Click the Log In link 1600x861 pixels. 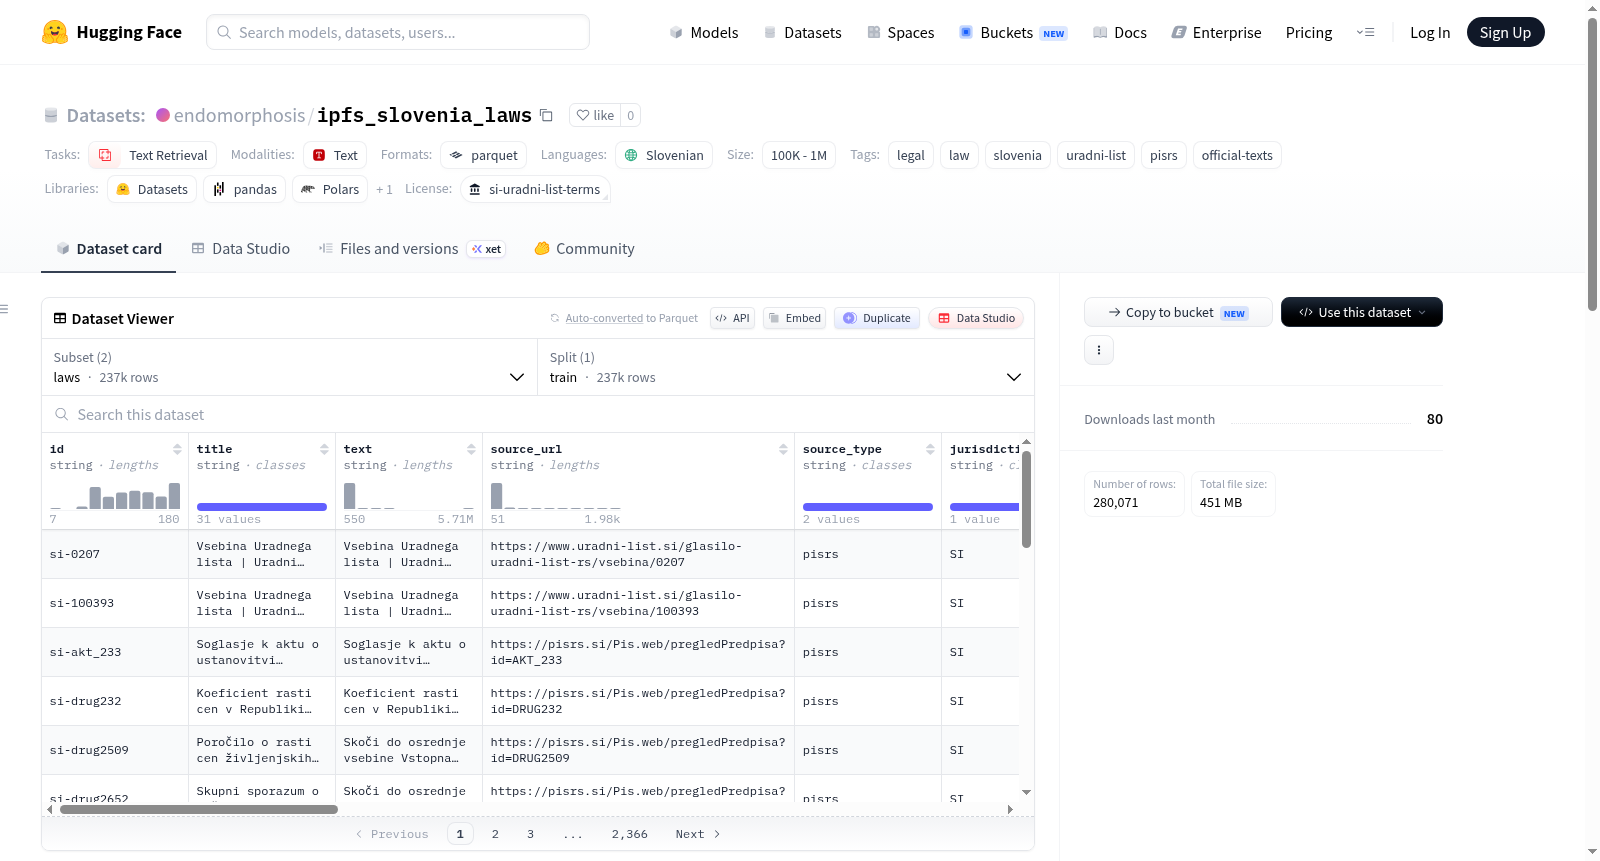point(1430,32)
